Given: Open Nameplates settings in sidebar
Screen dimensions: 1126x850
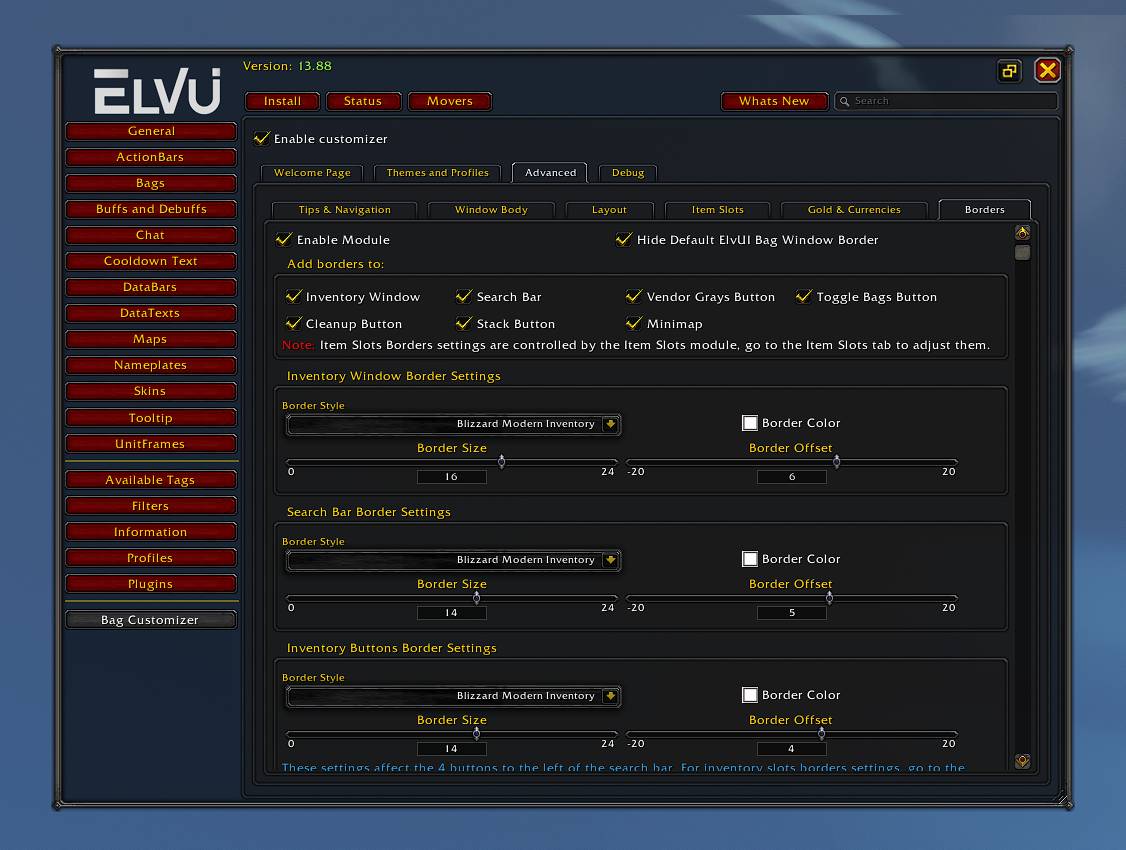Looking at the screenshot, I should pyautogui.click(x=151, y=365).
